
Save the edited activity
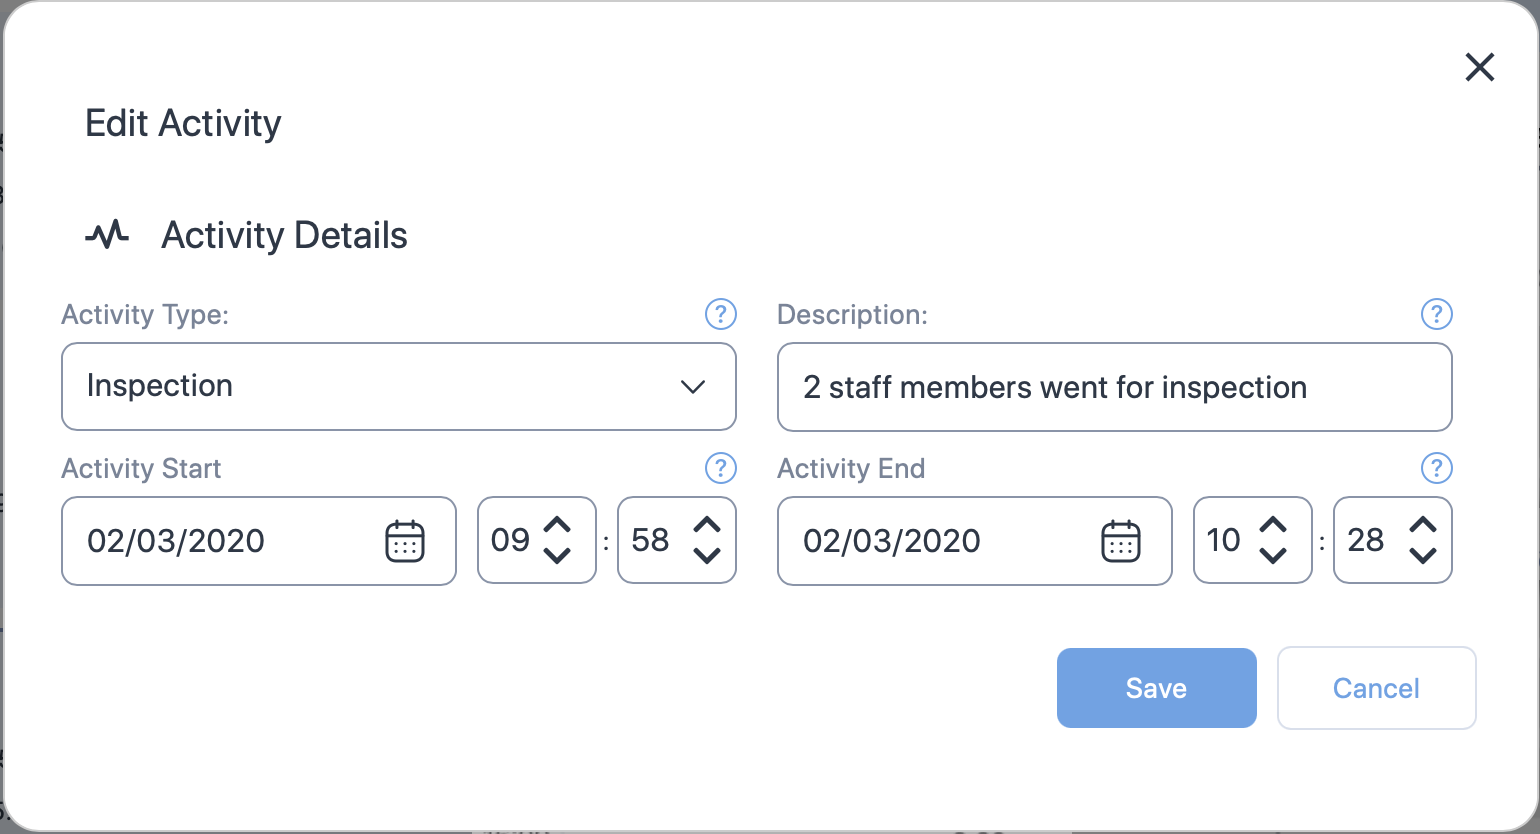pos(1156,688)
